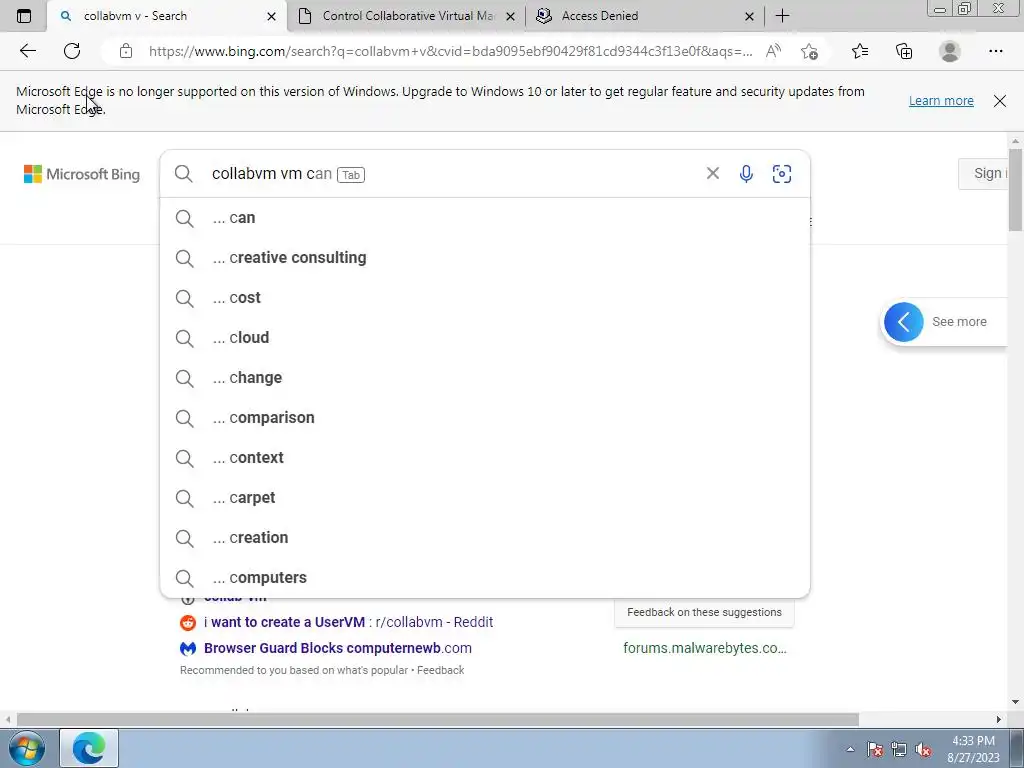Click the scroll right arrow

point(999,720)
